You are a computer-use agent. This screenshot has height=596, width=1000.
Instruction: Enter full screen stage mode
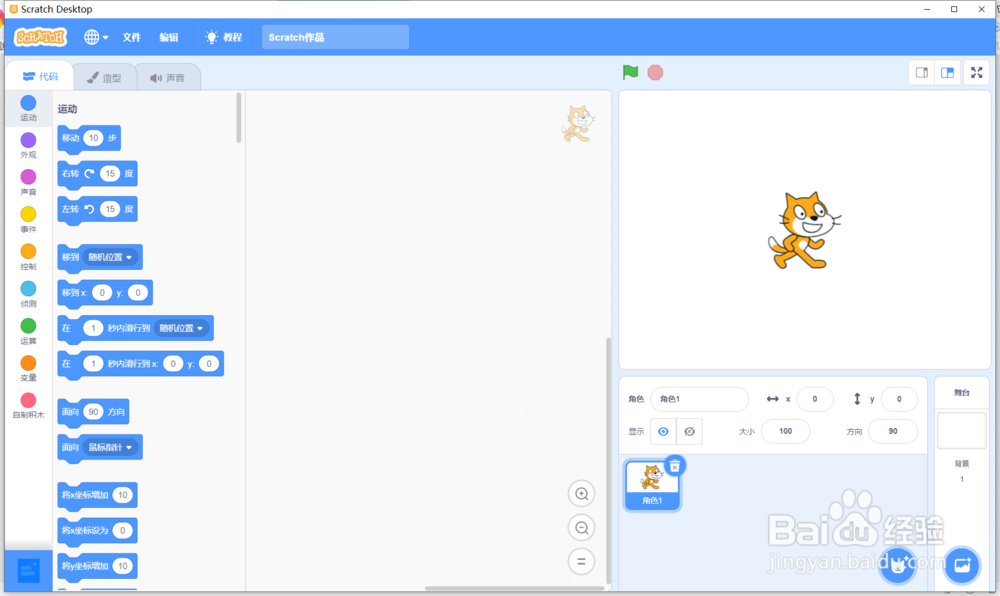[x=976, y=73]
